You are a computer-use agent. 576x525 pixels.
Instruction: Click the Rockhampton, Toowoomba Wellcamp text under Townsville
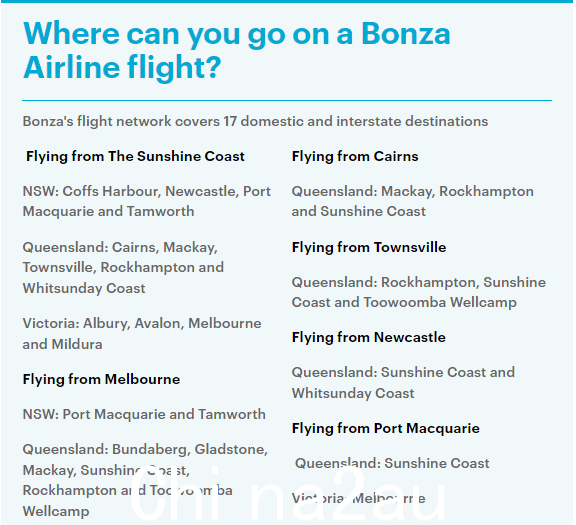419,292
